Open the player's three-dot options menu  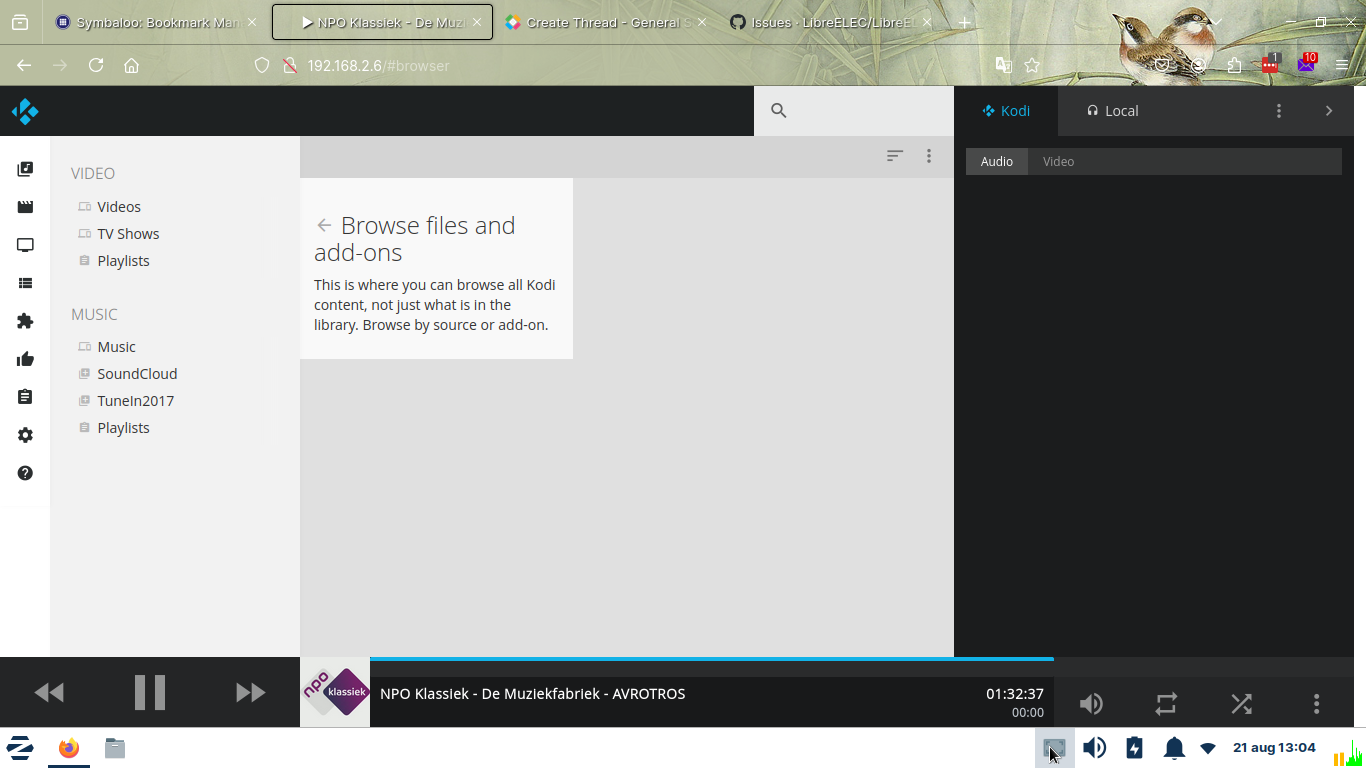(x=1316, y=704)
